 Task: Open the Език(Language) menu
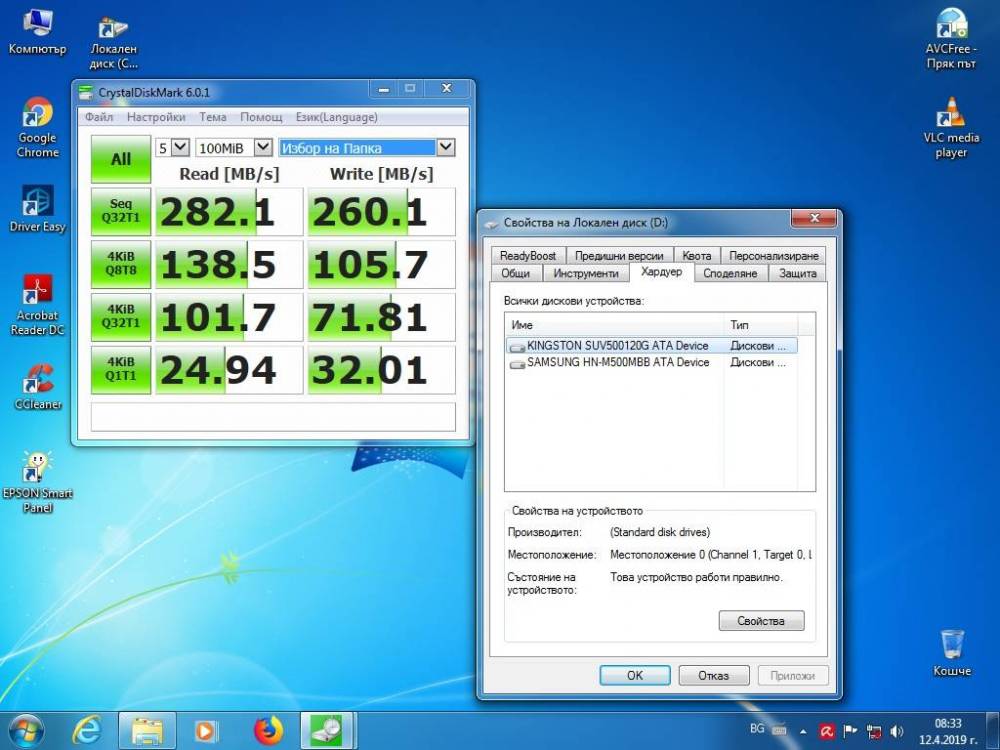coord(336,117)
